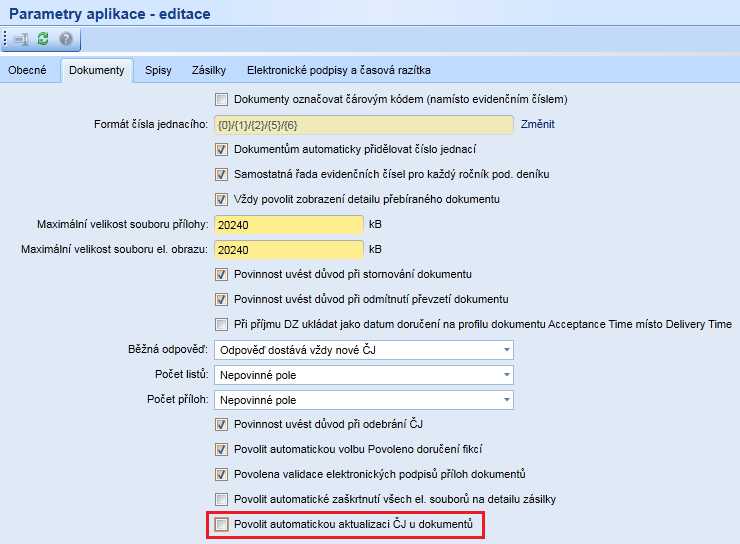Go to the Zásilky tab
The height and width of the screenshot is (544, 740).
point(209,70)
